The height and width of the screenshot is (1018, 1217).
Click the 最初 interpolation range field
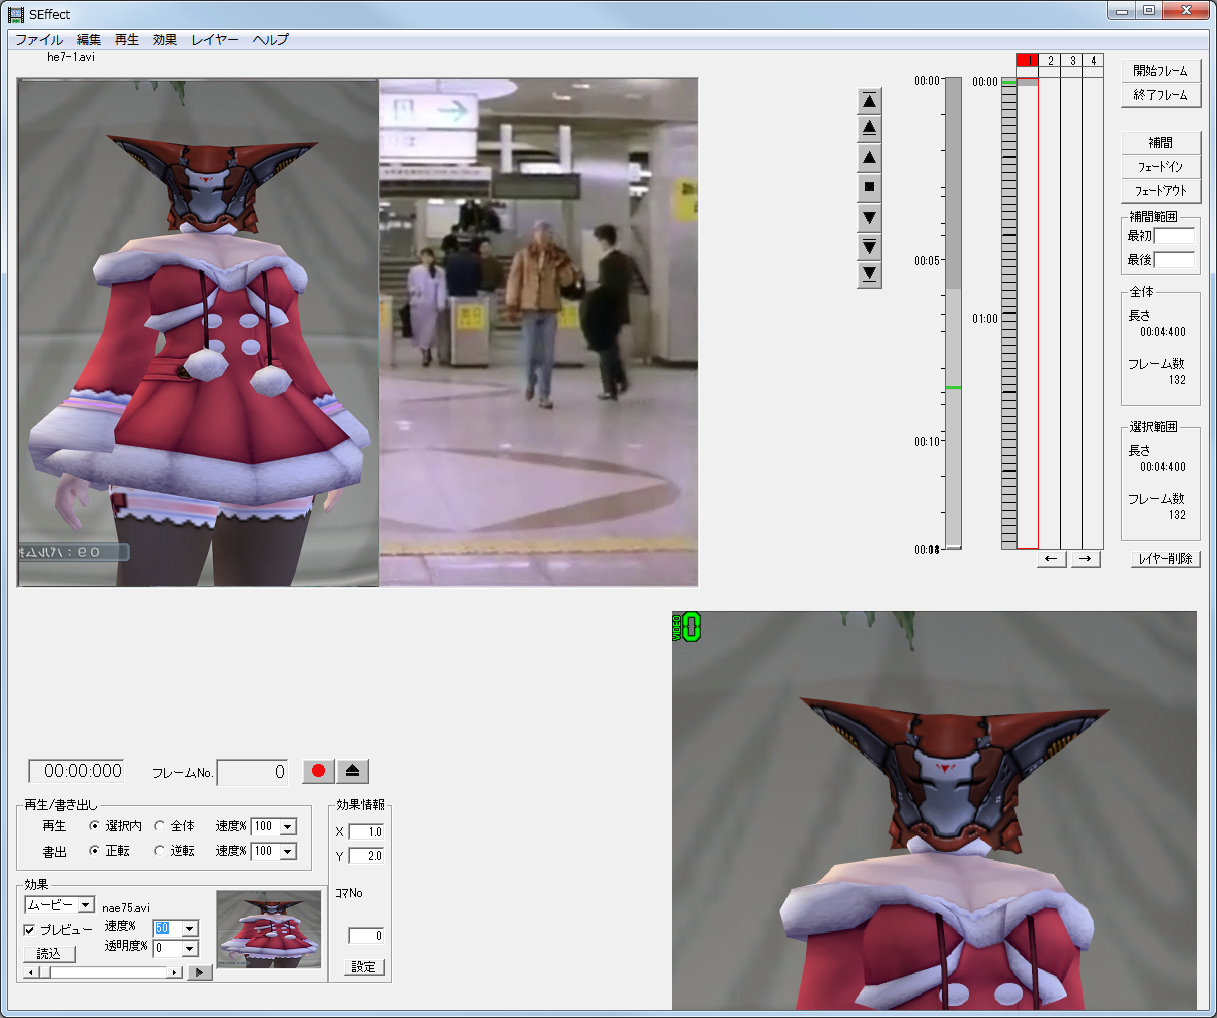pyautogui.click(x=1174, y=236)
